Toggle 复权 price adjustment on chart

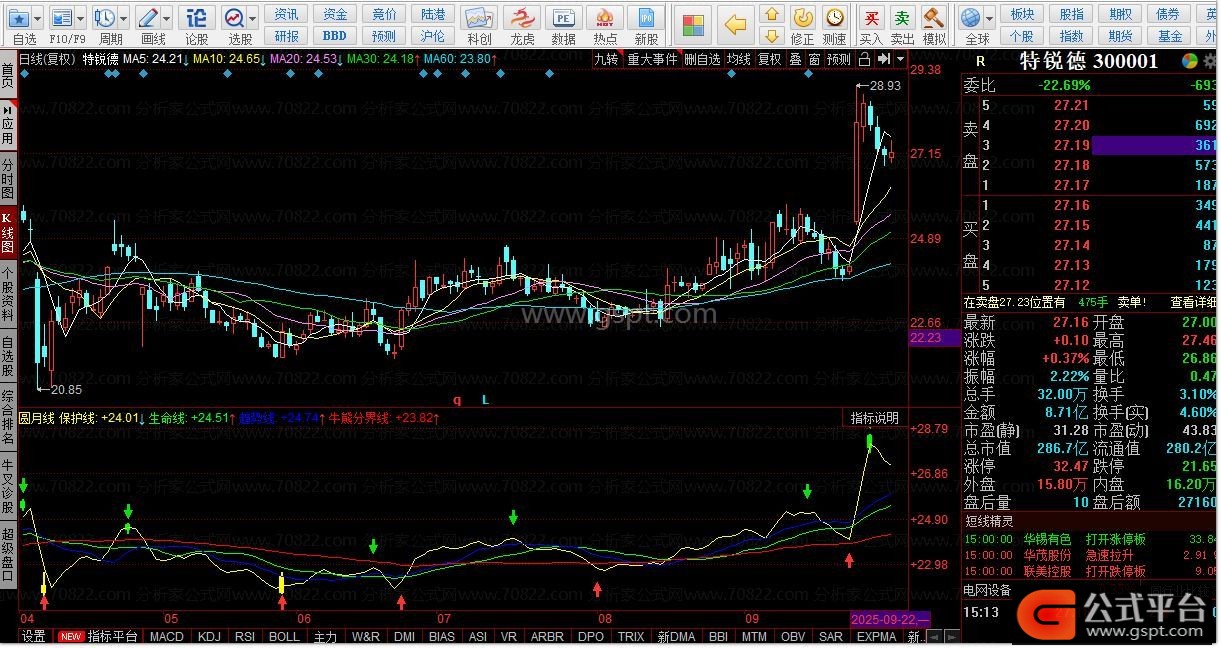click(769, 60)
